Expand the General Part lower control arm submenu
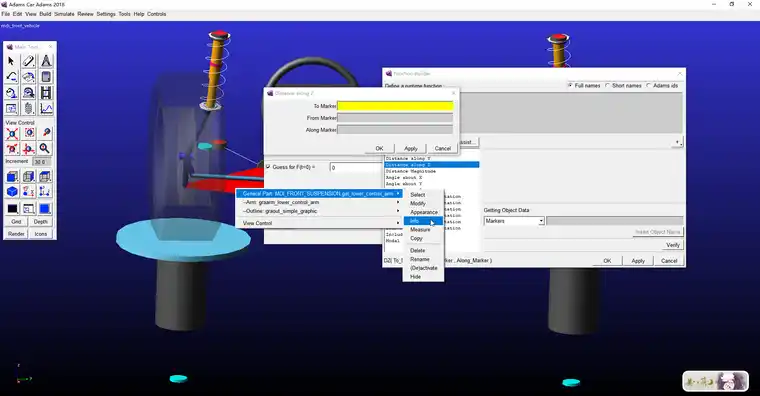The width and height of the screenshot is (760, 396). click(x=319, y=193)
